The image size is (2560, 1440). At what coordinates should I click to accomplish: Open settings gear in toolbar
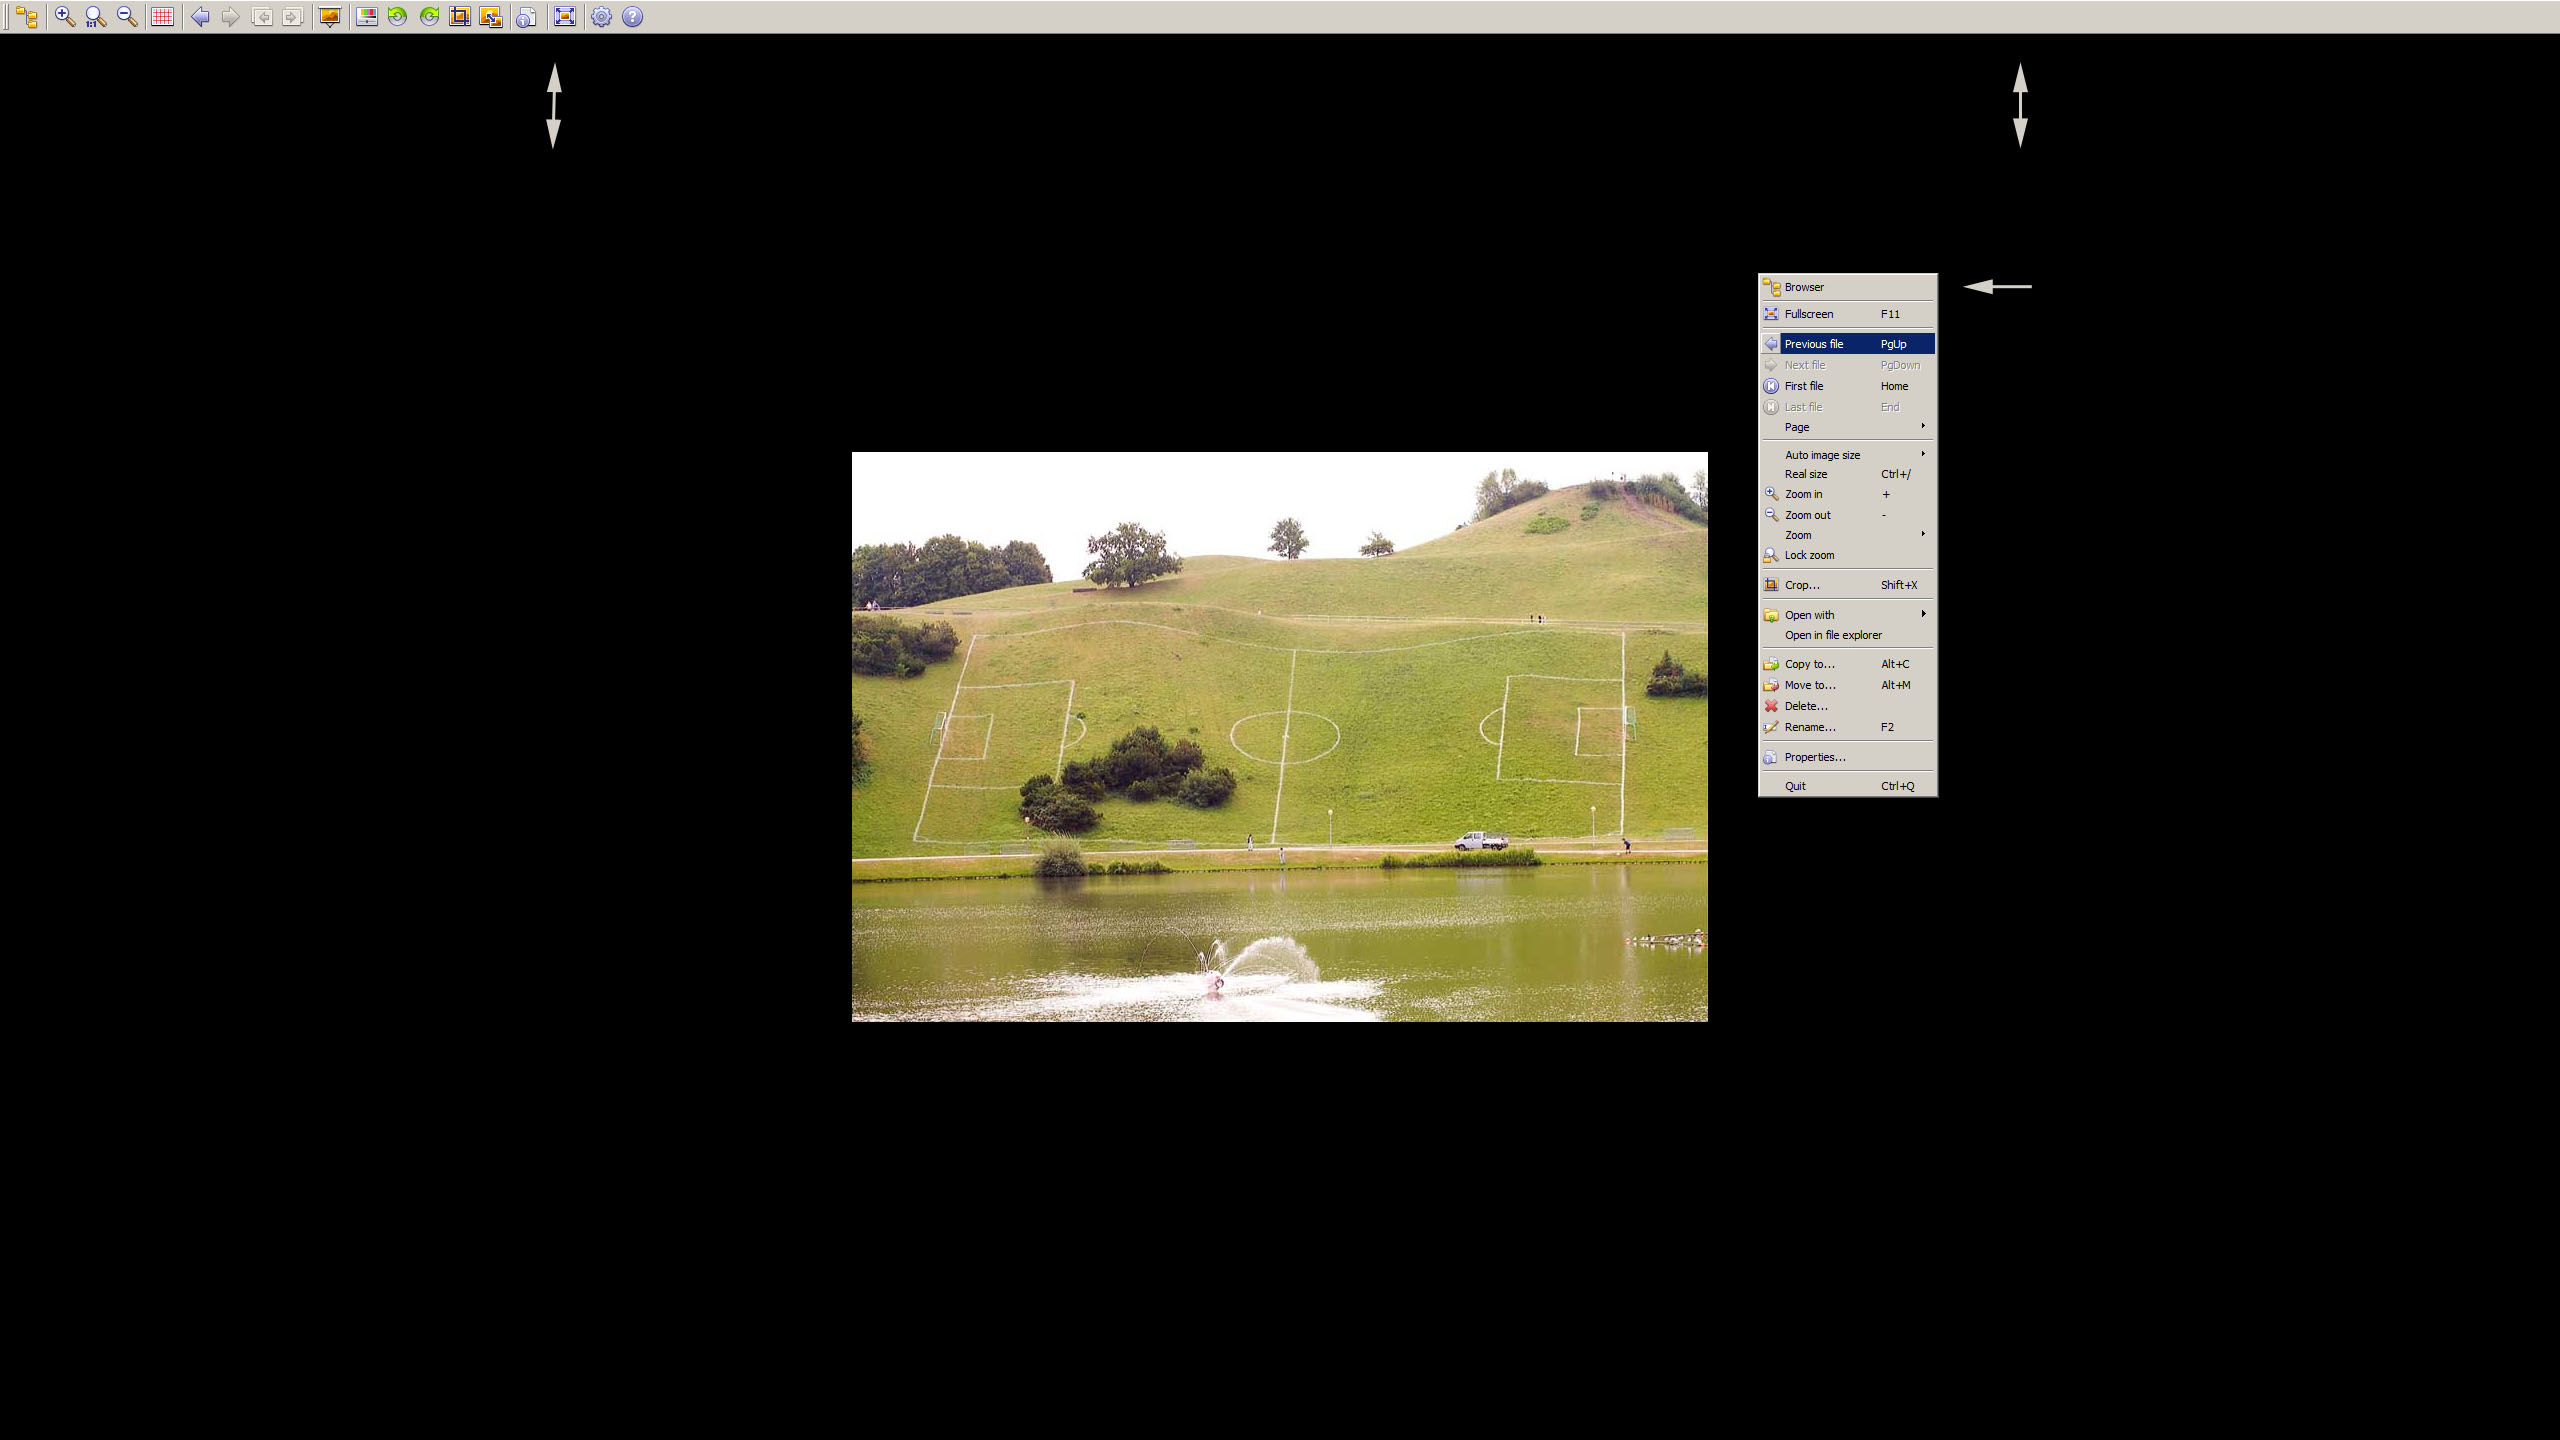pyautogui.click(x=601, y=17)
